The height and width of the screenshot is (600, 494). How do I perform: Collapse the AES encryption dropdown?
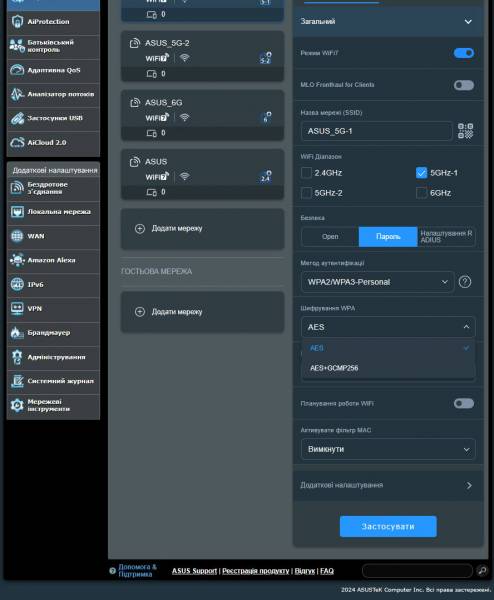tap(388, 327)
